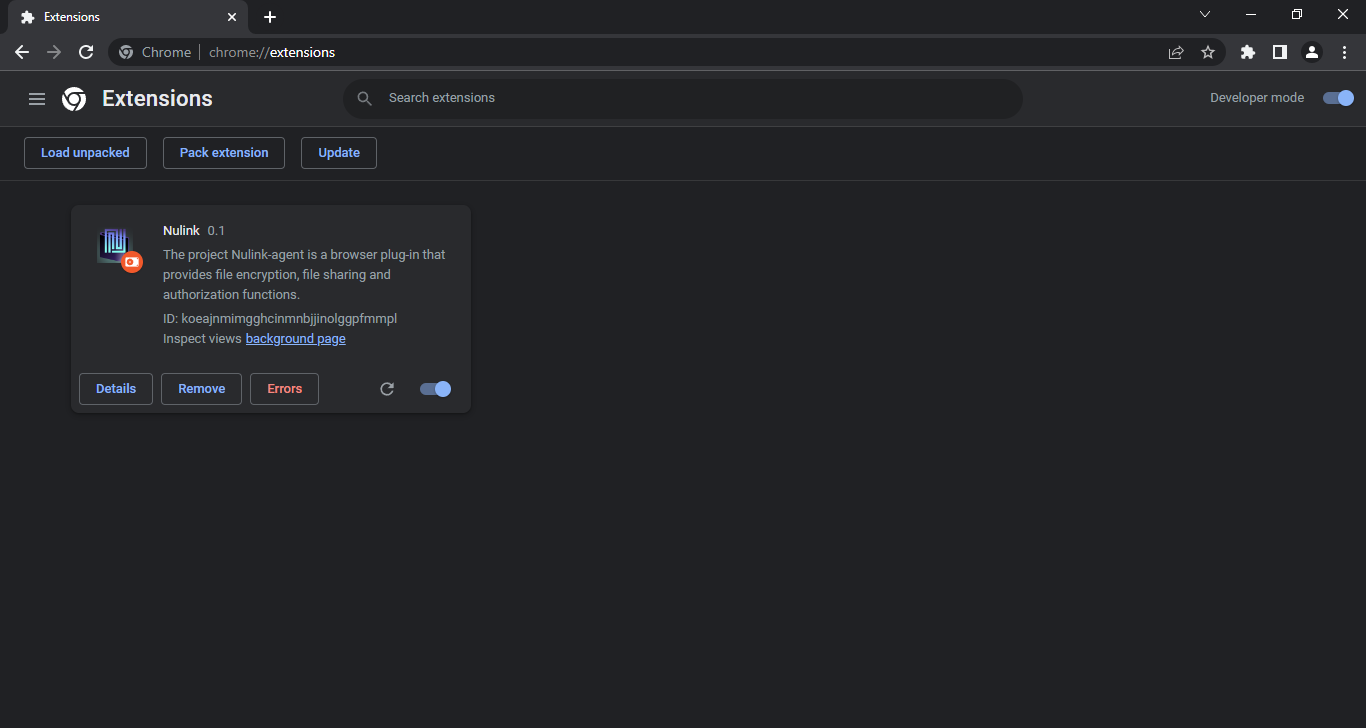This screenshot has width=1366, height=728.
Task: Open Chrome three-dot customize menu
Action: pyautogui.click(x=1344, y=52)
